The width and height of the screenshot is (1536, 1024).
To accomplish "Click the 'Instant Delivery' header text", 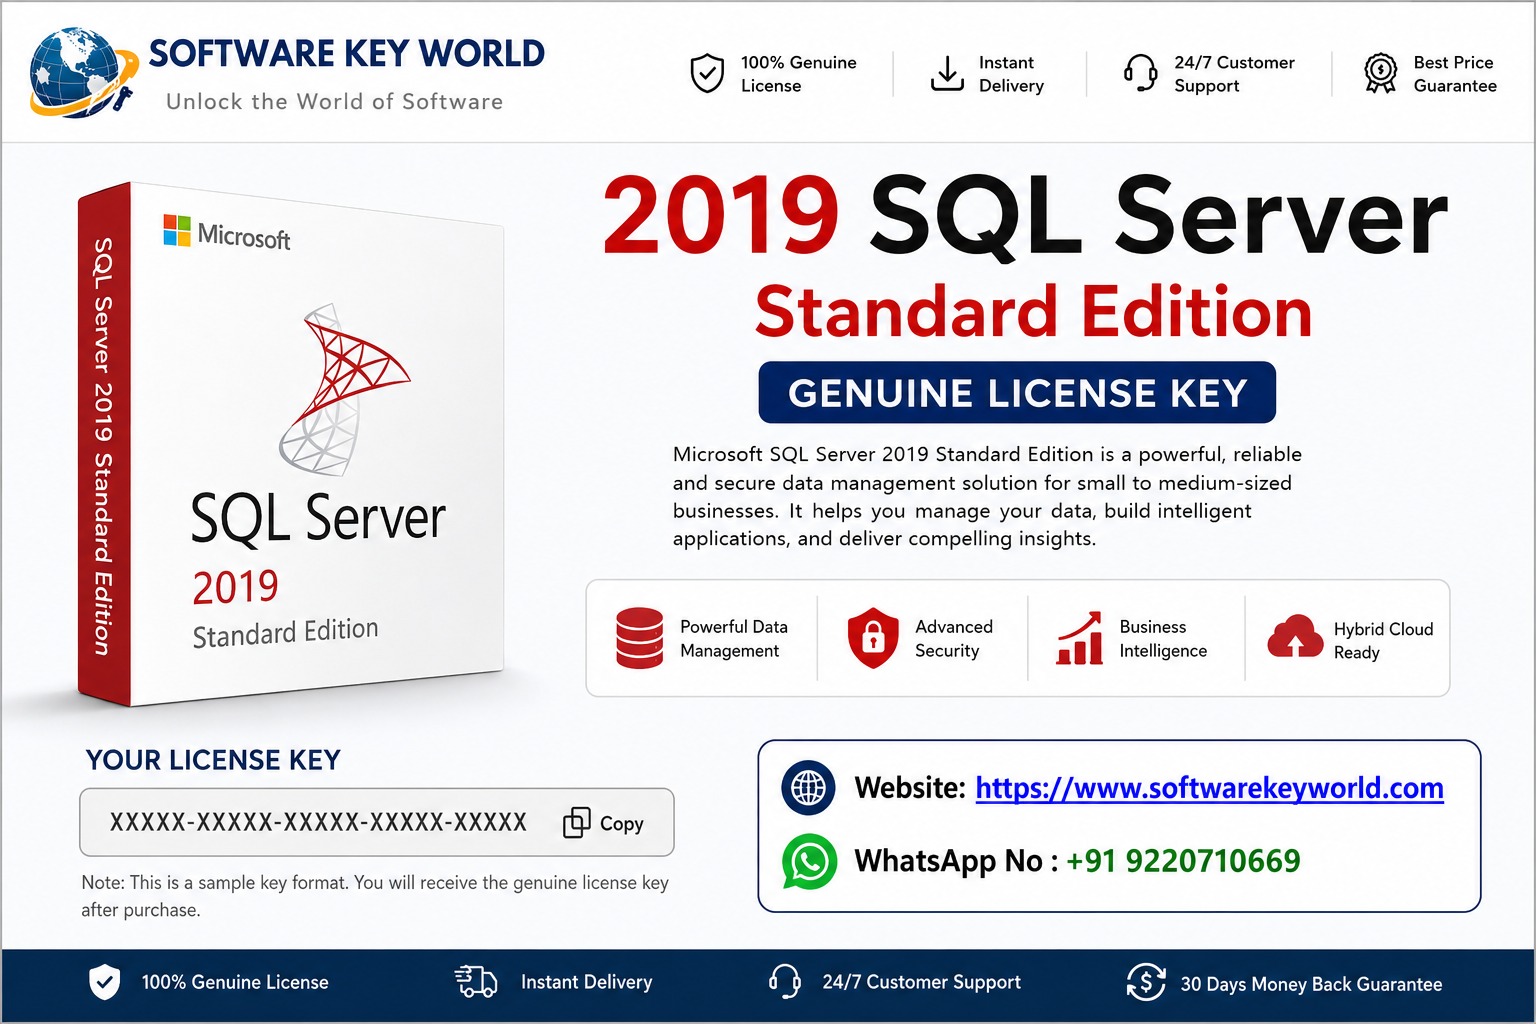I will [x=1011, y=74].
